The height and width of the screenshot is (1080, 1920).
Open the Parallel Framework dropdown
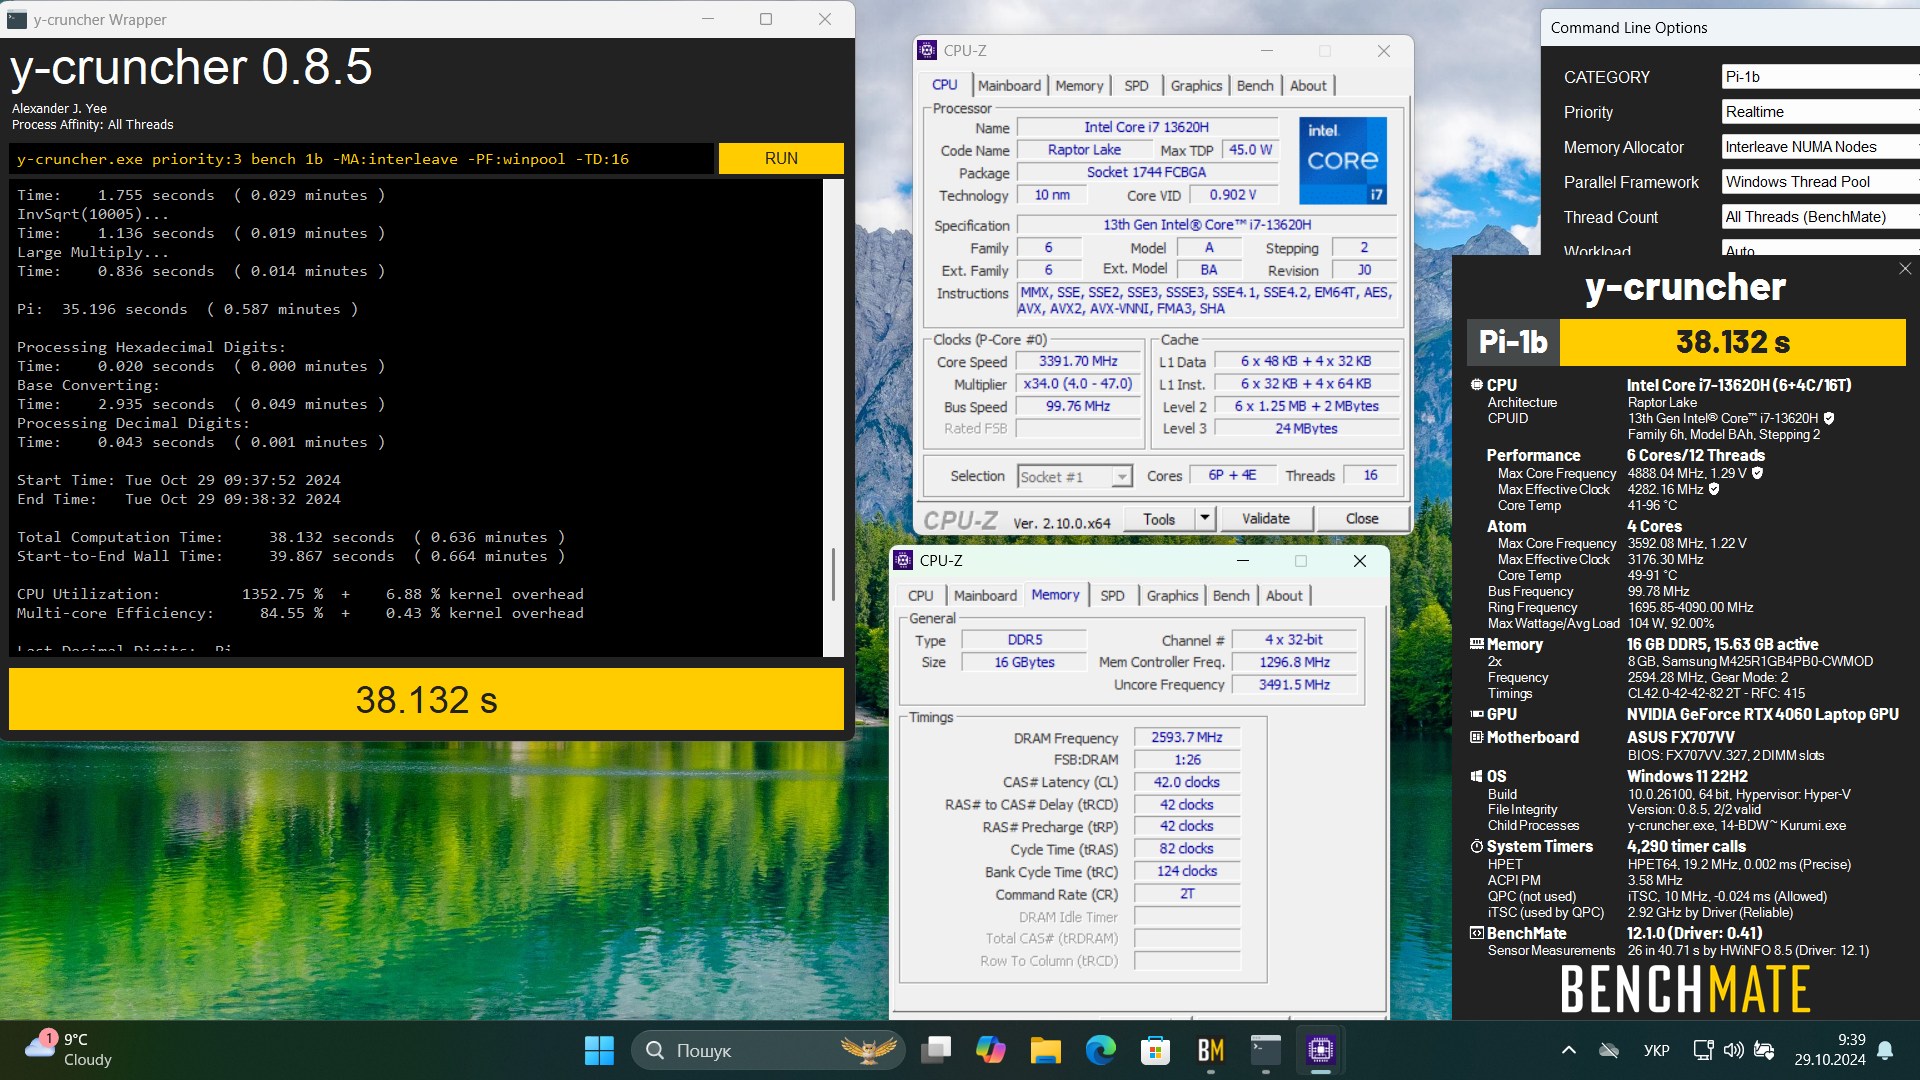coord(1820,182)
